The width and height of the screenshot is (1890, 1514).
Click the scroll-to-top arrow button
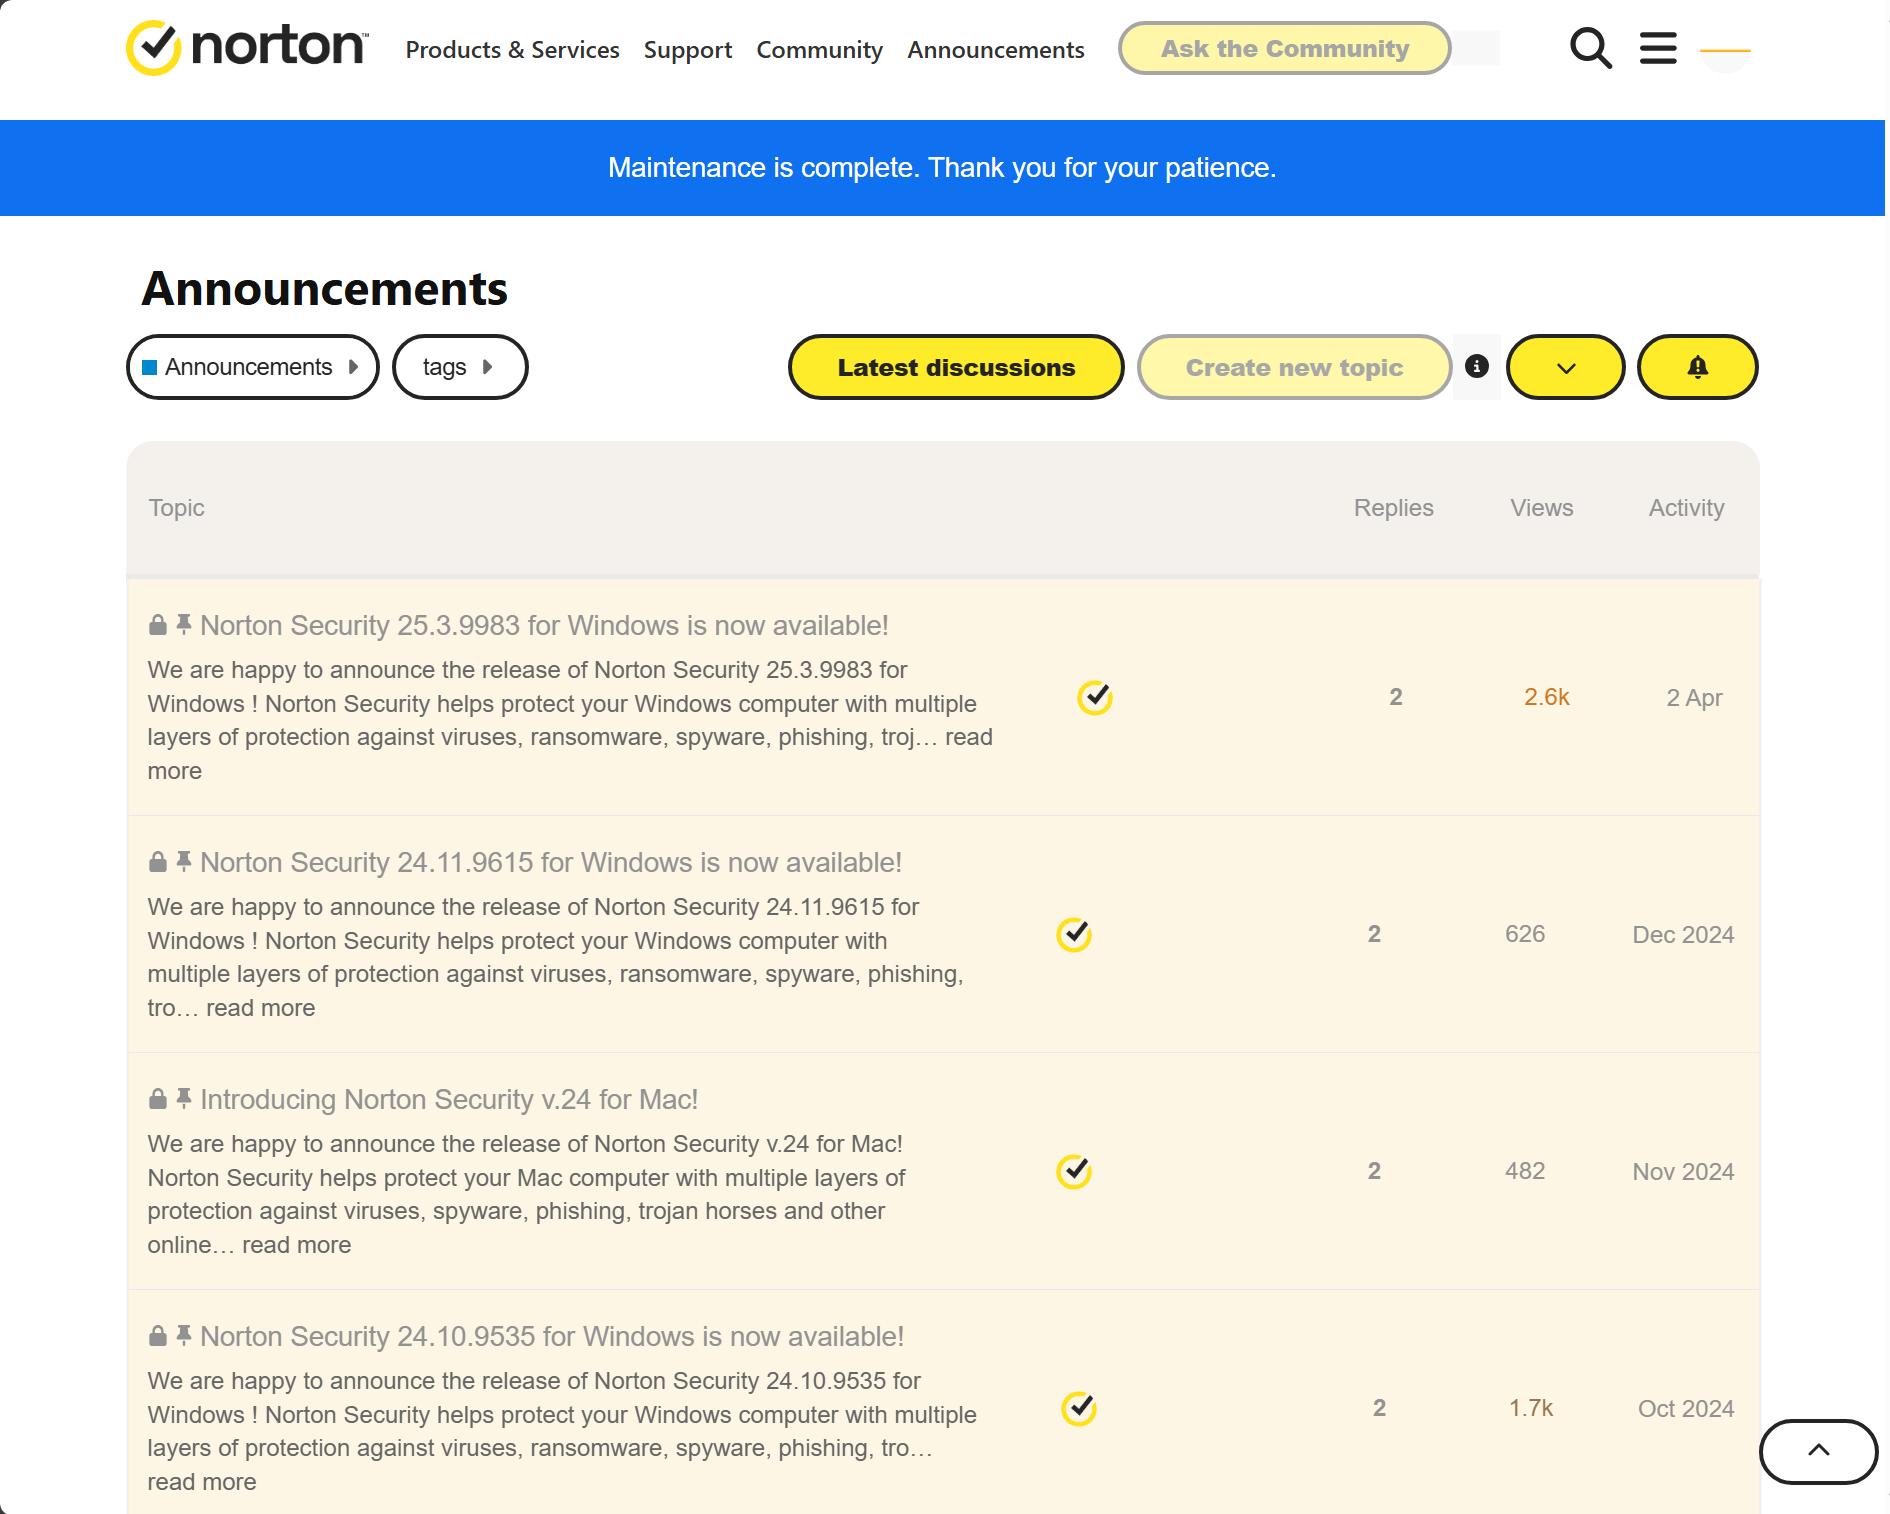coord(1818,1451)
